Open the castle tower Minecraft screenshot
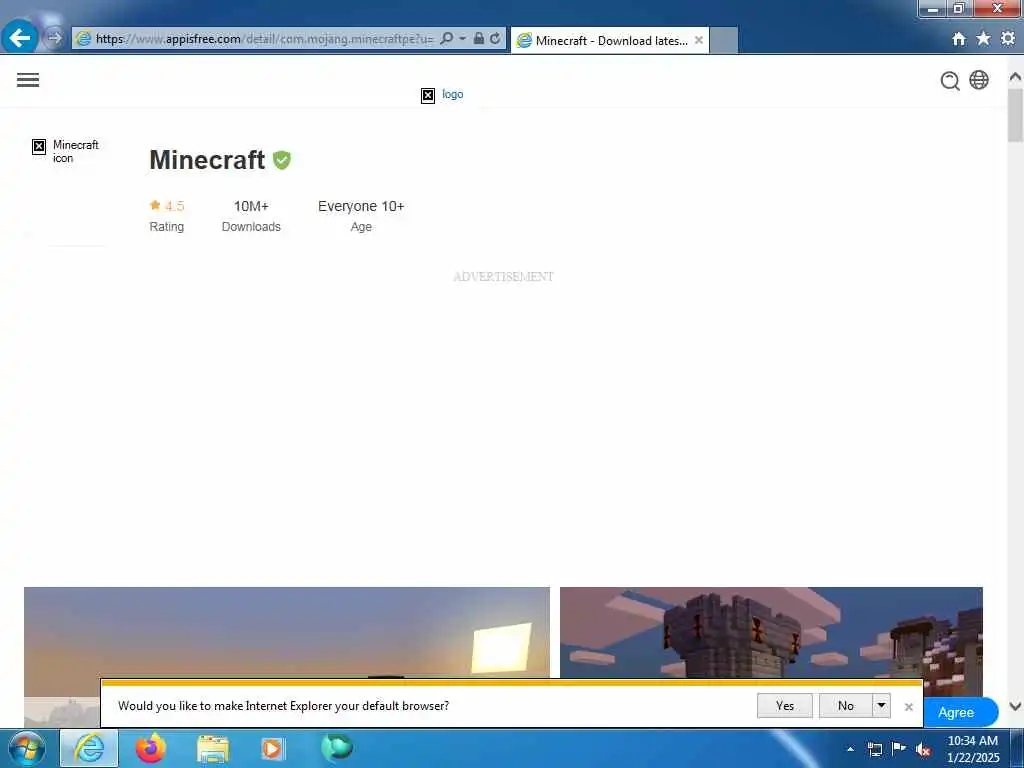1024x768 pixels. coord(771,632)
